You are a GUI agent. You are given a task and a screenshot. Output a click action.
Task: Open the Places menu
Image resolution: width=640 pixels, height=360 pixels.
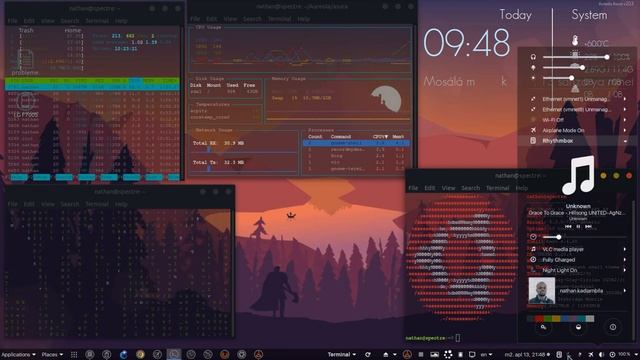52,354
